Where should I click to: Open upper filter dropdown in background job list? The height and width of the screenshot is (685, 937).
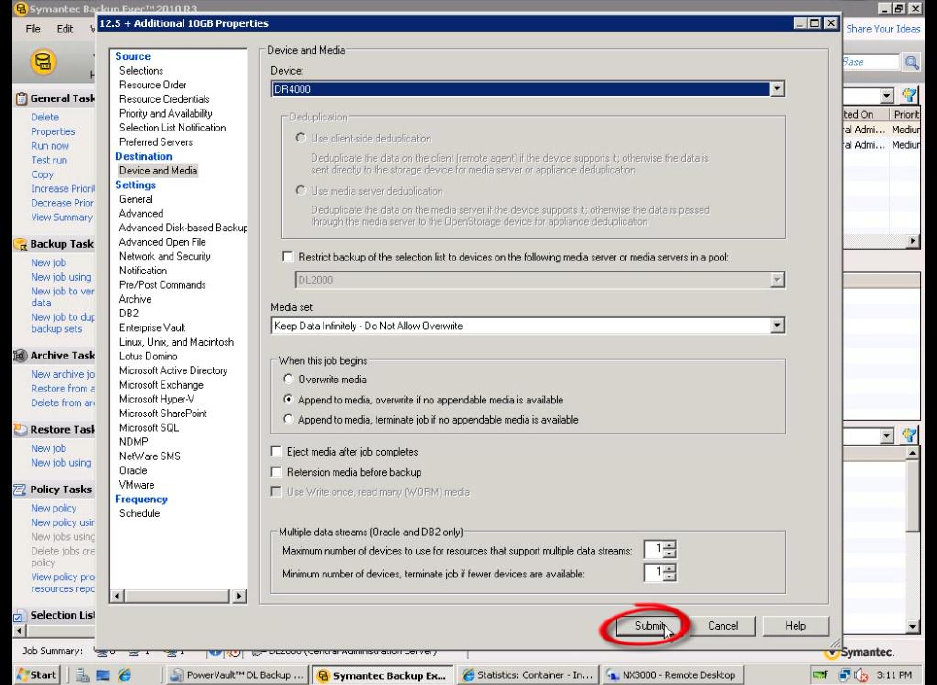click(x=887, y=96)
